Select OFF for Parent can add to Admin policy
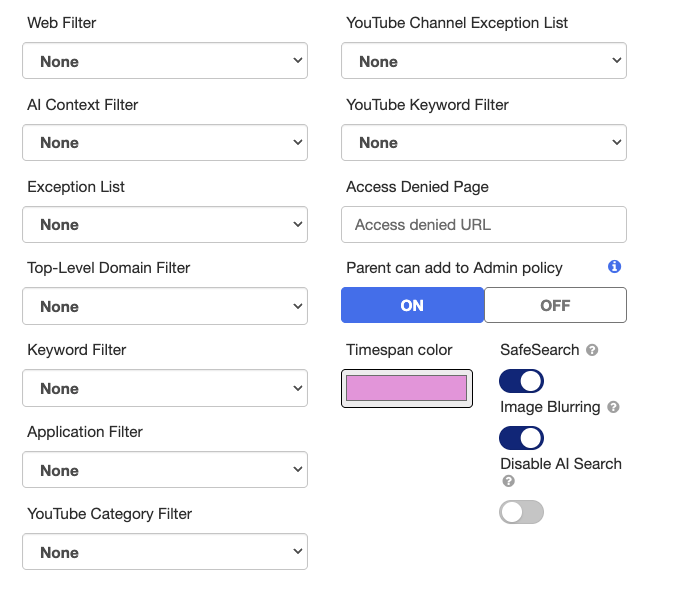The height and width of the screenshot is (592, 696). 555,305
